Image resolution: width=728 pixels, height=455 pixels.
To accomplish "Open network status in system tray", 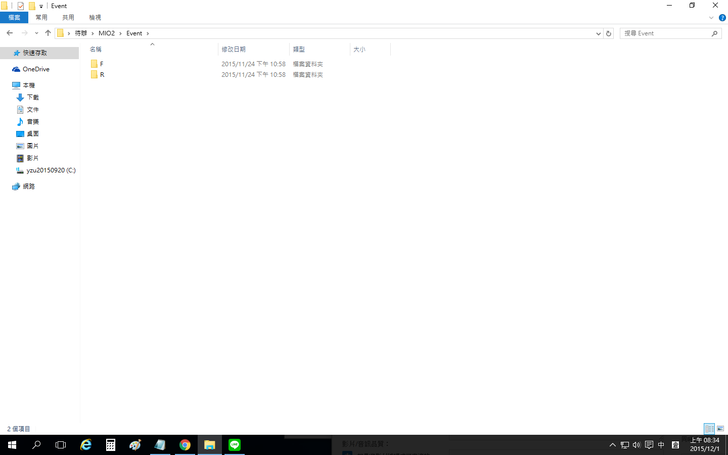I will coord(625,445).
